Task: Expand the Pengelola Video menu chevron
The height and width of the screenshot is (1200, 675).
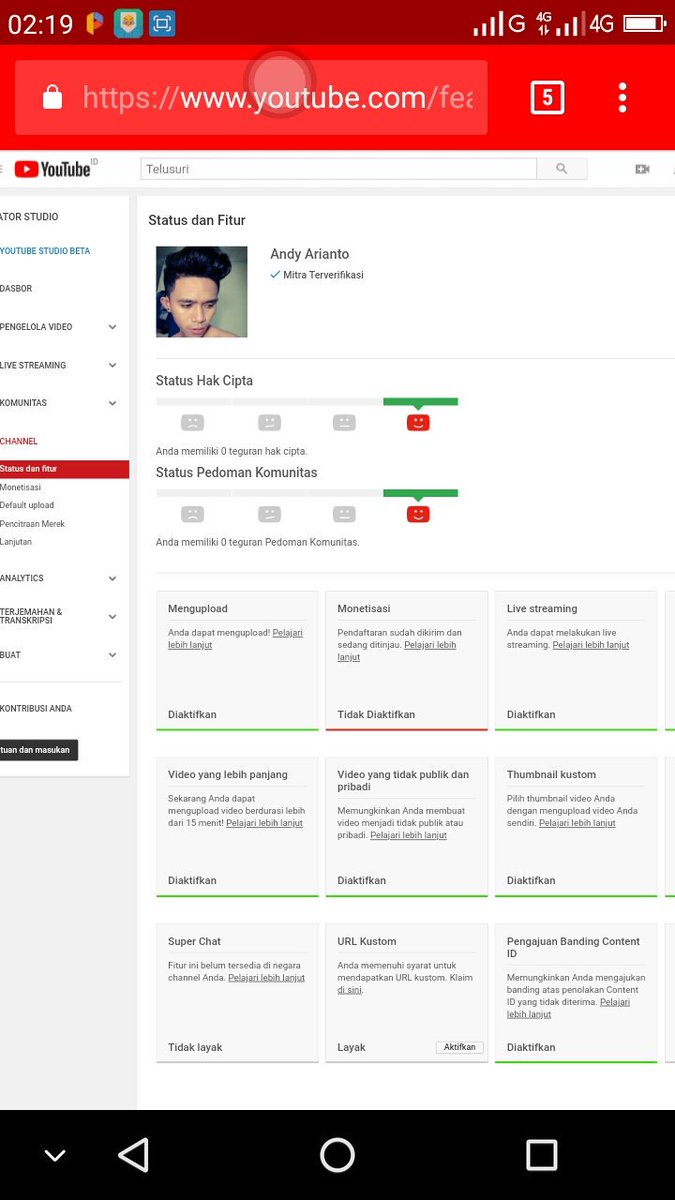Action: pyautogui.click(x=112, y=327)
